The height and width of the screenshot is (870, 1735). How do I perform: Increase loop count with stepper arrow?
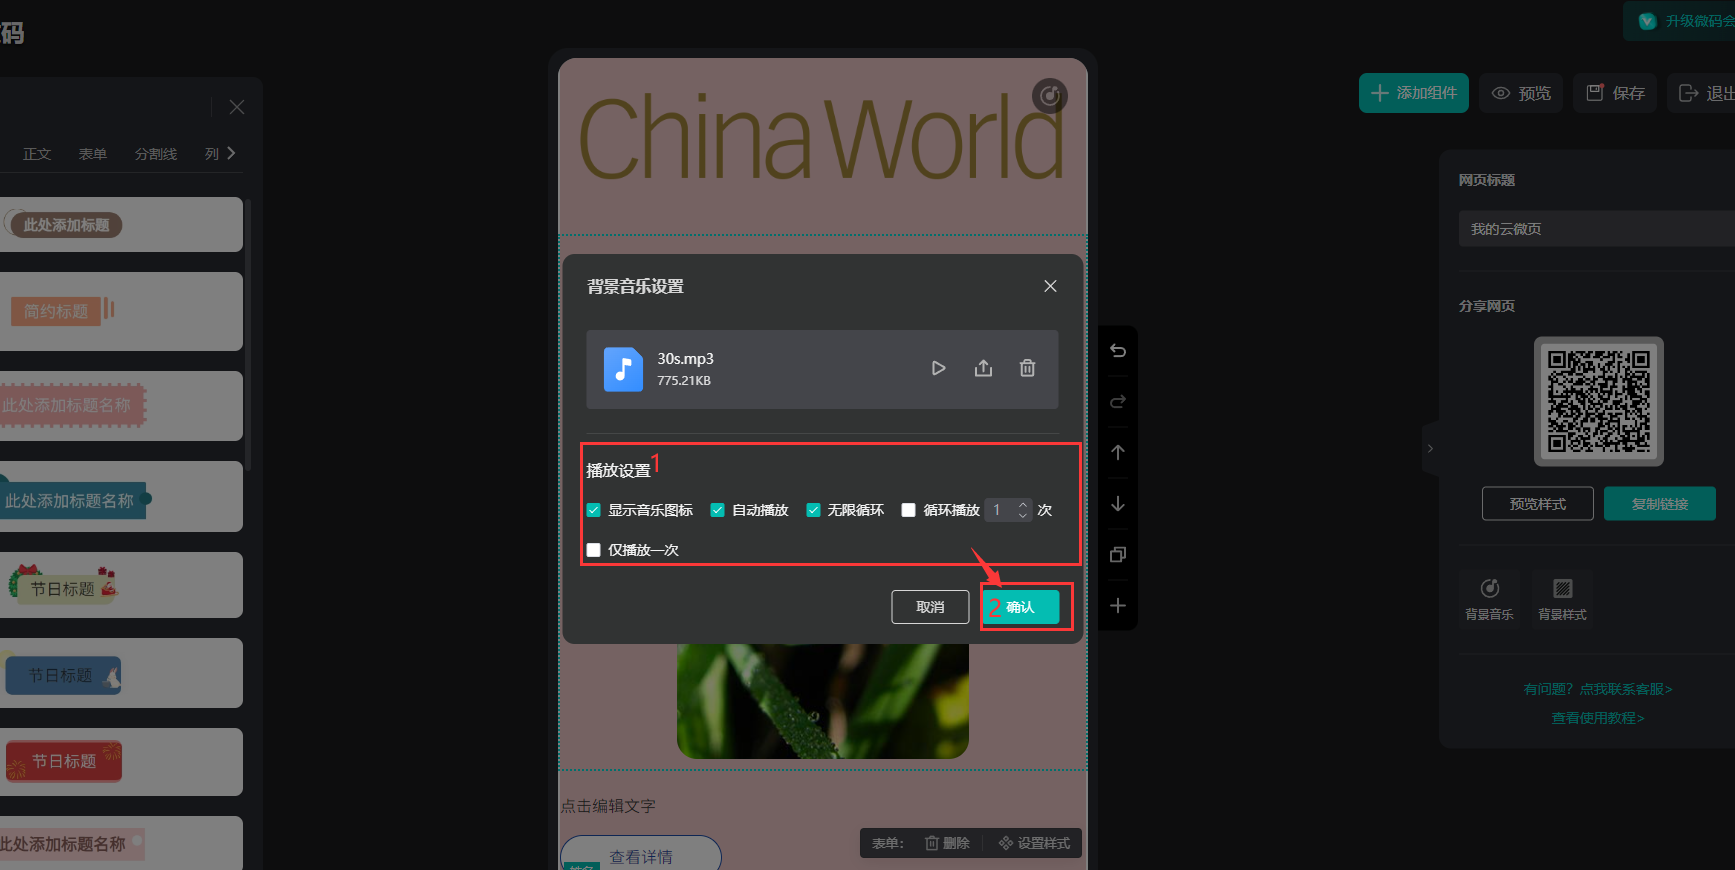pos(1023,505)
